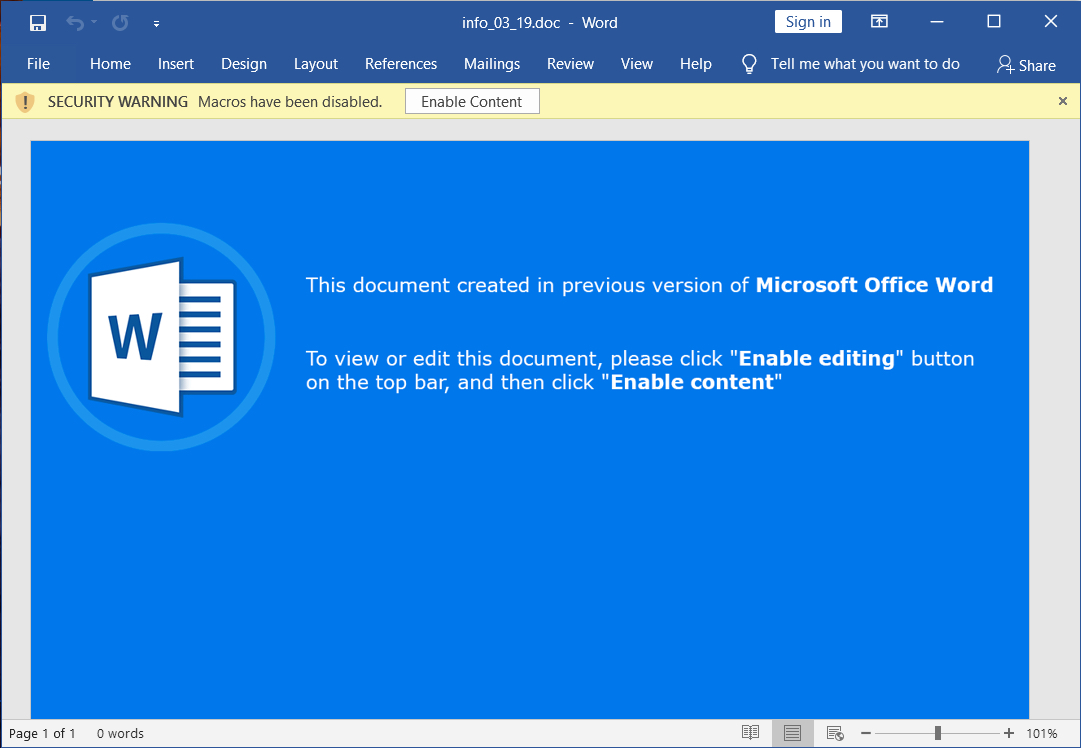Minimize the Word window

936,22
